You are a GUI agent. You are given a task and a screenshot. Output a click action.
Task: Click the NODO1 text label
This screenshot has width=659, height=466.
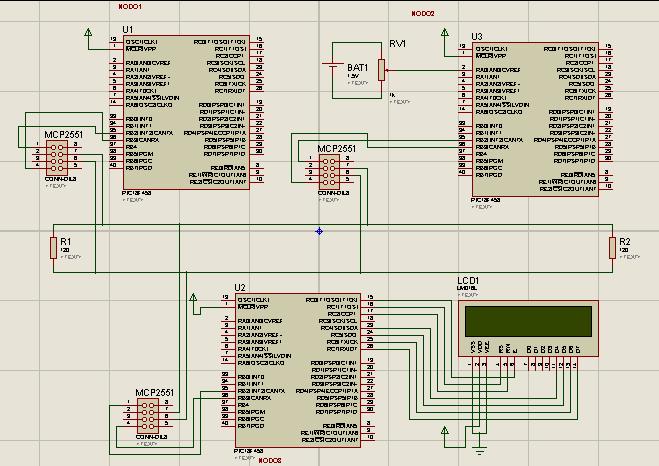tap(129, 6)
